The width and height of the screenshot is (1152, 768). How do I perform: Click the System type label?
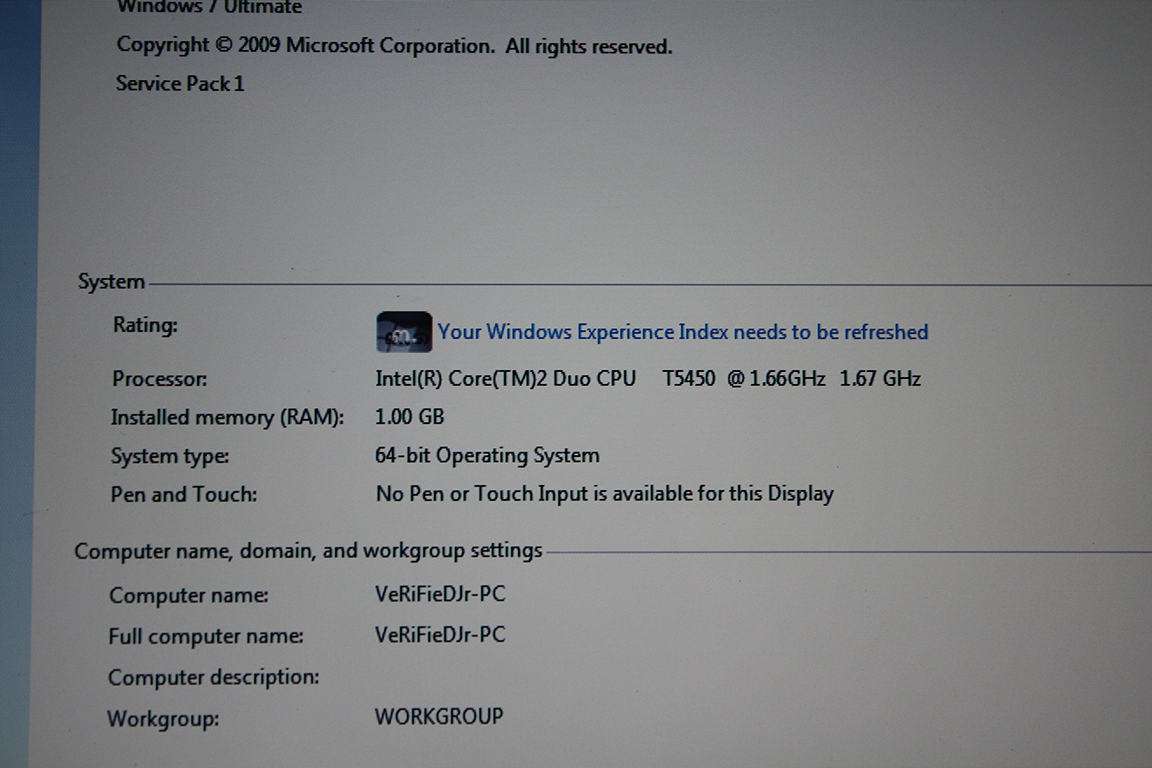coord(170,456)
